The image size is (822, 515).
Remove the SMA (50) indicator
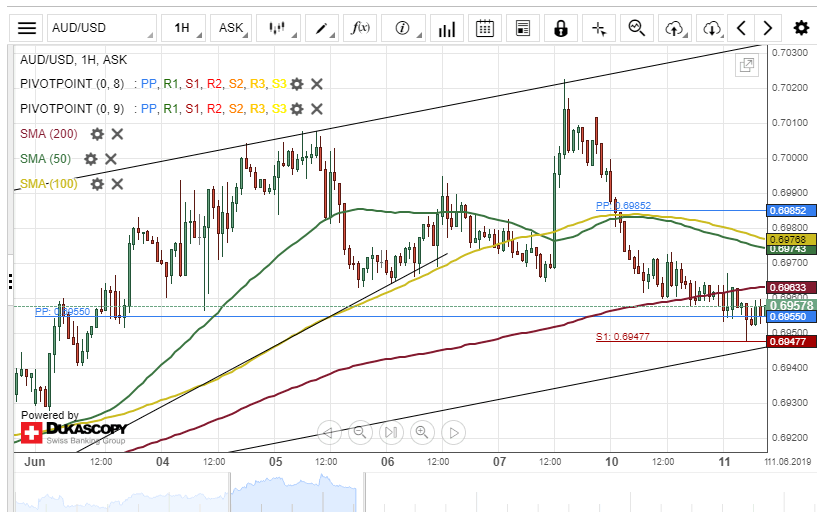(x=111, y=159)
